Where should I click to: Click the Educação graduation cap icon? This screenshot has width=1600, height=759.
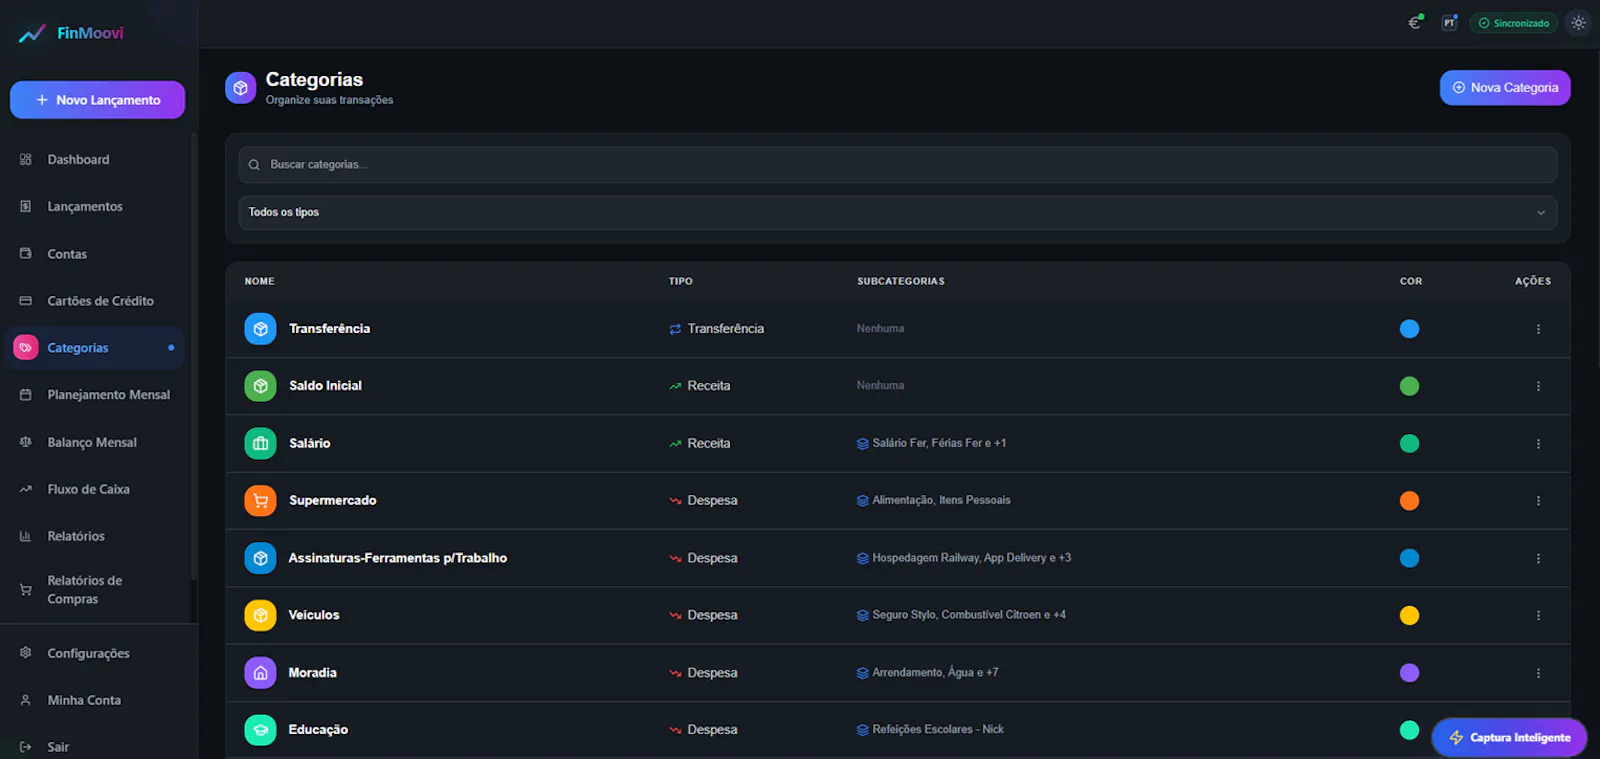click(x=261, y=730)
